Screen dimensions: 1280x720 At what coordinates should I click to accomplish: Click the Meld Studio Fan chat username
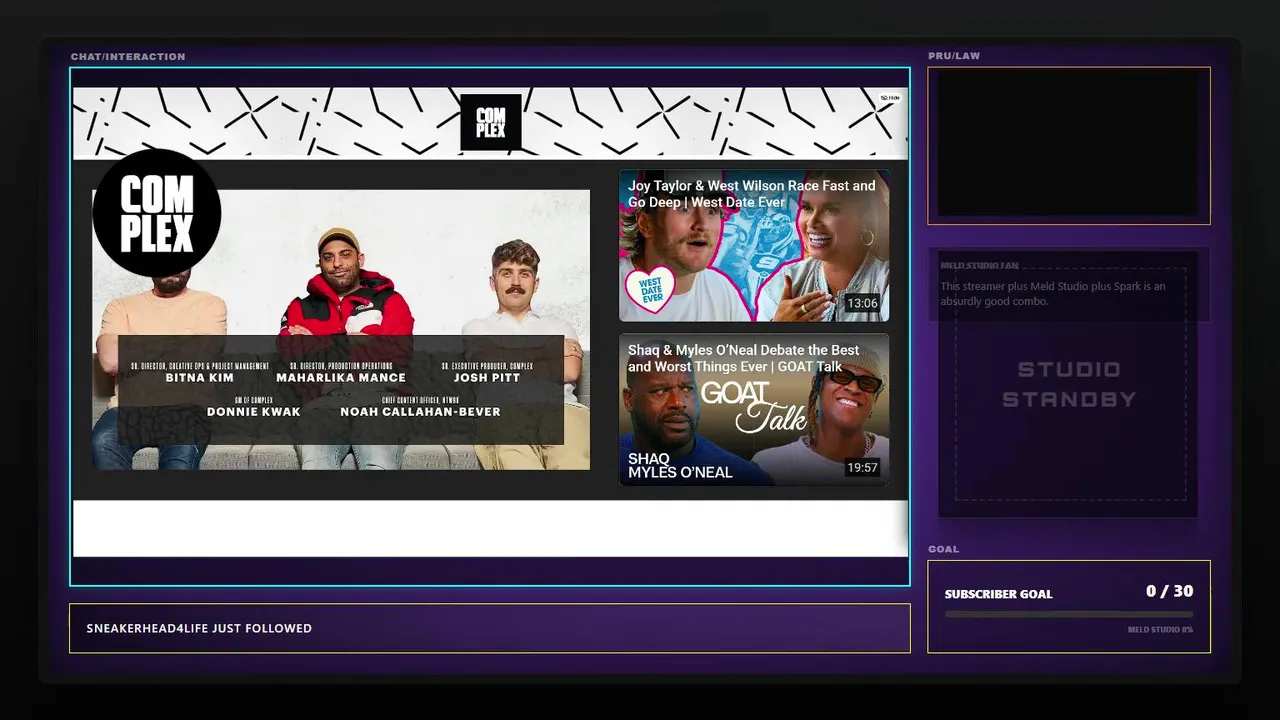tap(979, 266)
